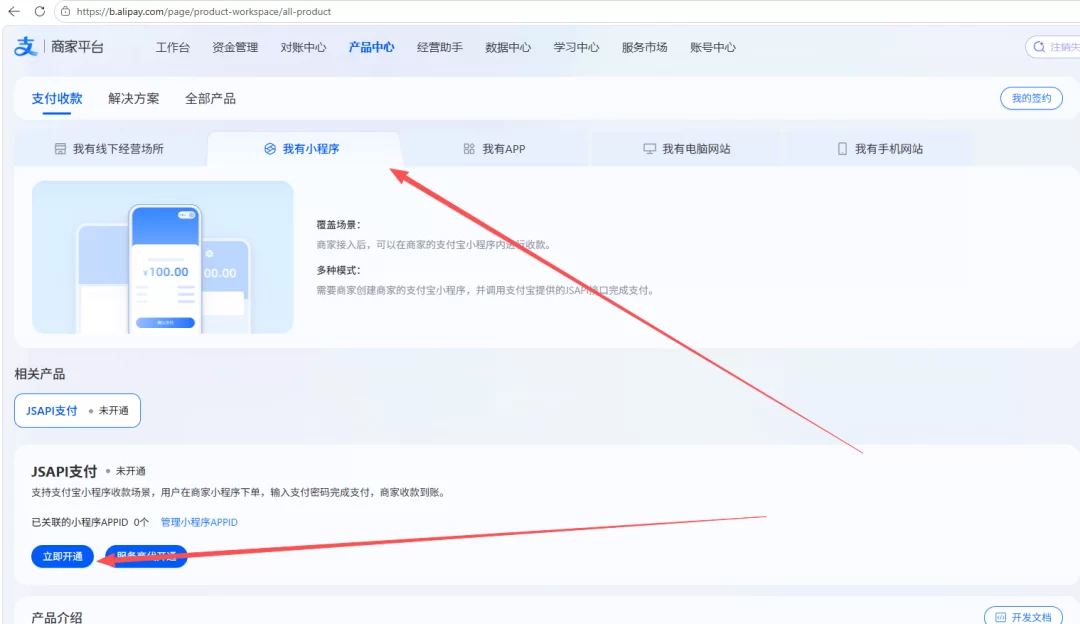Open 资金管理 menu
Viewport: 1080px width, 624px height.
(x=235, y=48)
